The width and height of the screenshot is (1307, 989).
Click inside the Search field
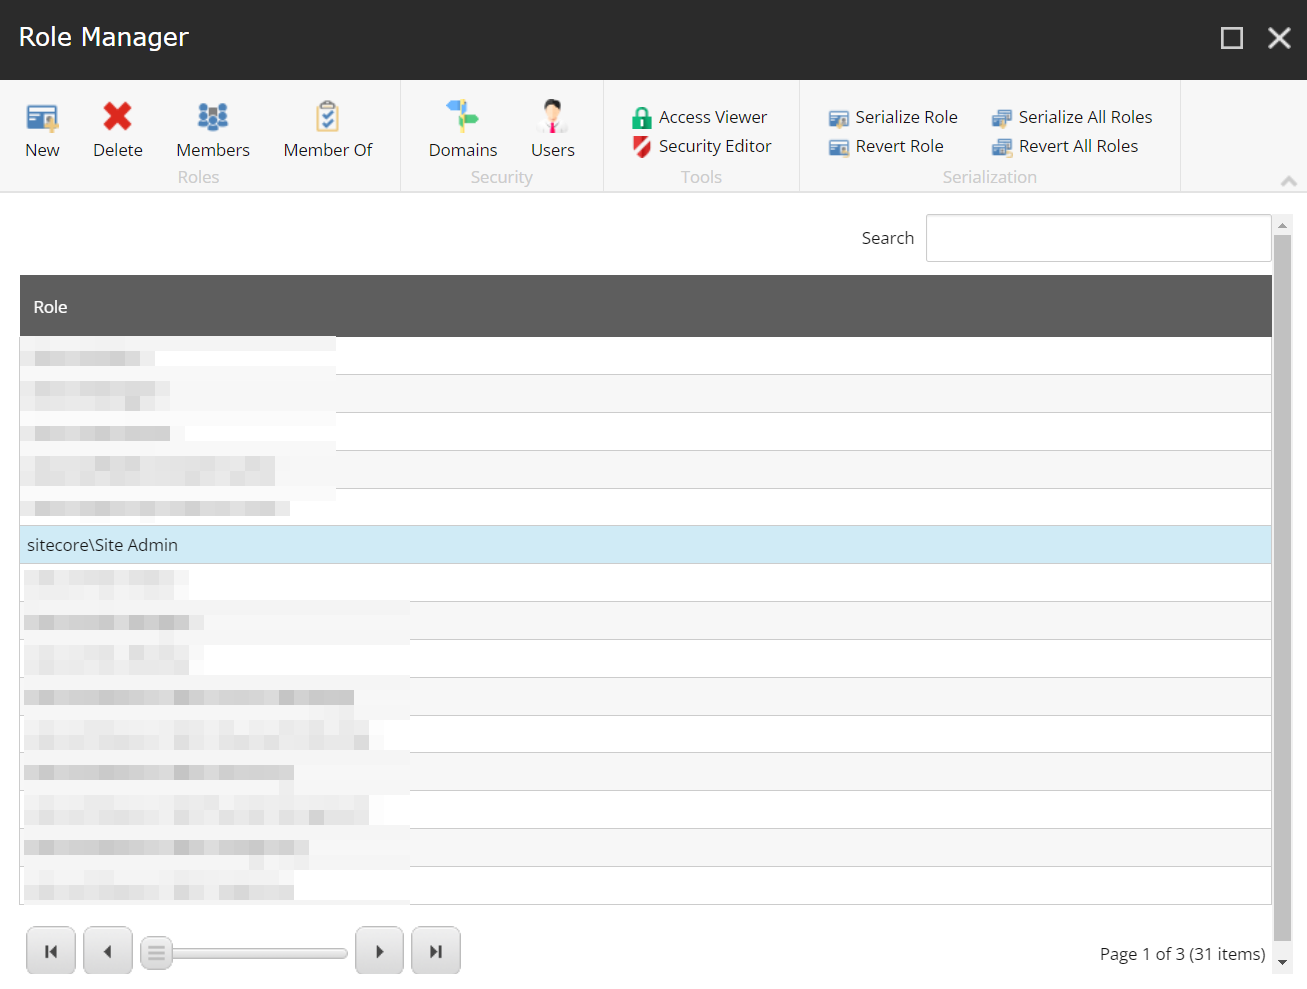pyautogui.click(x=1098, y=238)
